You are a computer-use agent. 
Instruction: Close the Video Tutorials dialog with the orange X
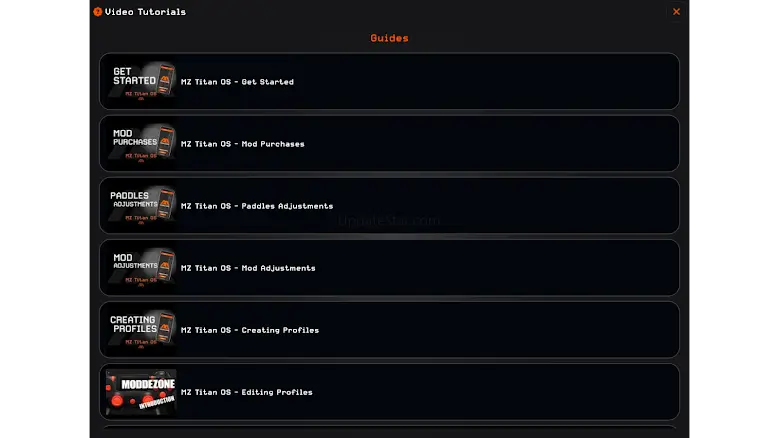tap(676, 11)
